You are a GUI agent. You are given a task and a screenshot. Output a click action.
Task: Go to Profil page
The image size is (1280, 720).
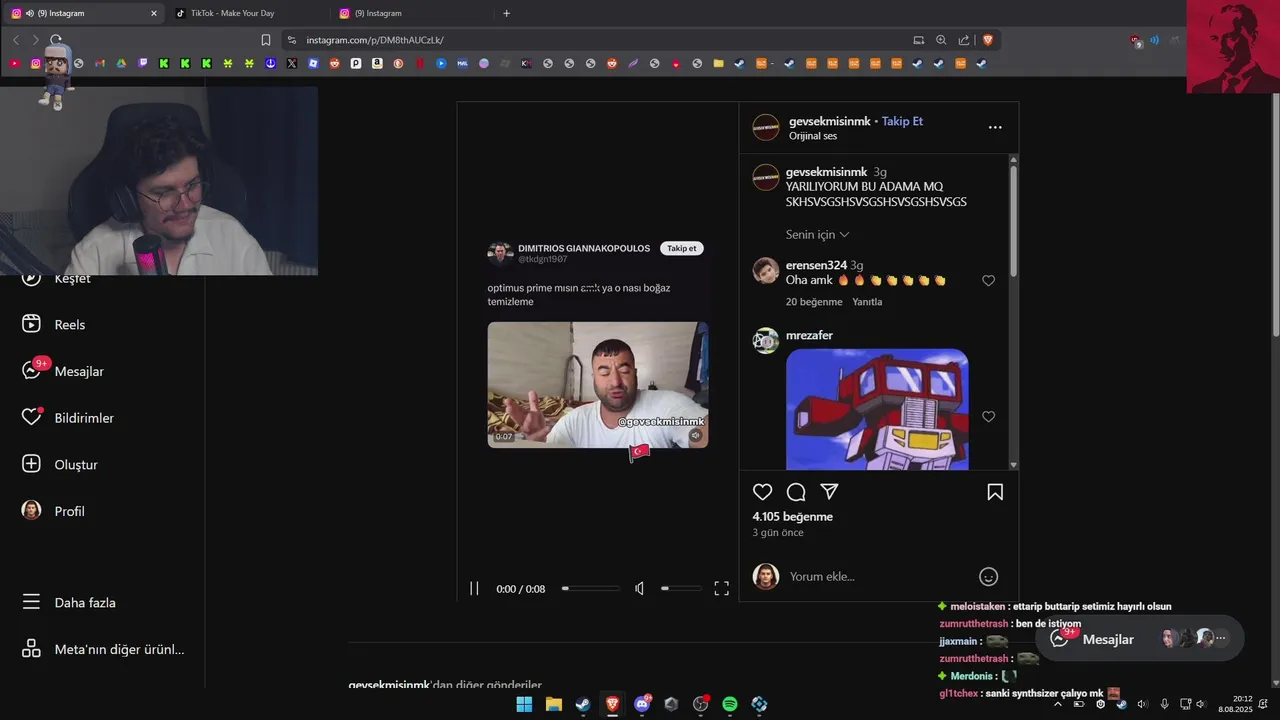(54, 511)
